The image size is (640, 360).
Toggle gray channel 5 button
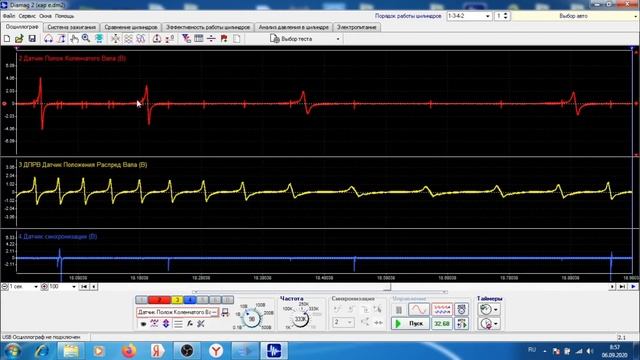(202, 300)
